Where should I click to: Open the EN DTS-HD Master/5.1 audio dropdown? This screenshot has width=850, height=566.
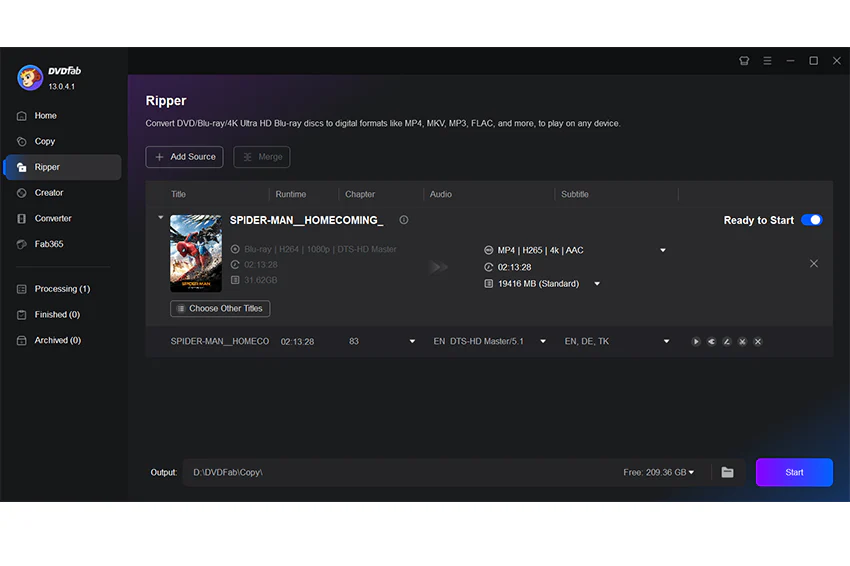[x=543, y=342]
